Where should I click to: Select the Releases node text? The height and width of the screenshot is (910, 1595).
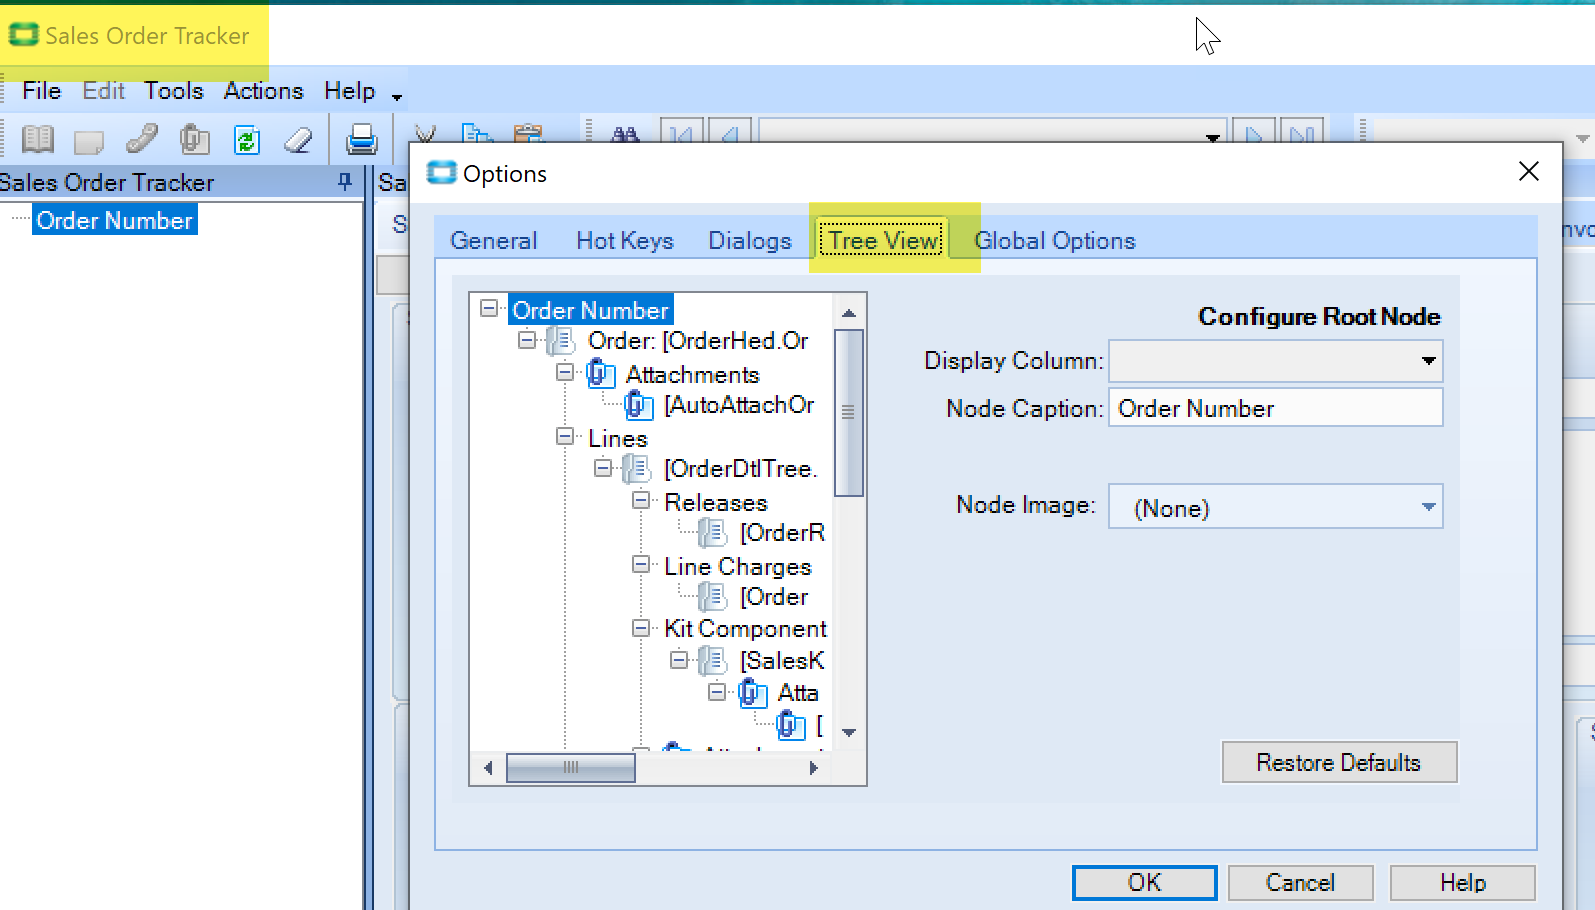point(716,502)
